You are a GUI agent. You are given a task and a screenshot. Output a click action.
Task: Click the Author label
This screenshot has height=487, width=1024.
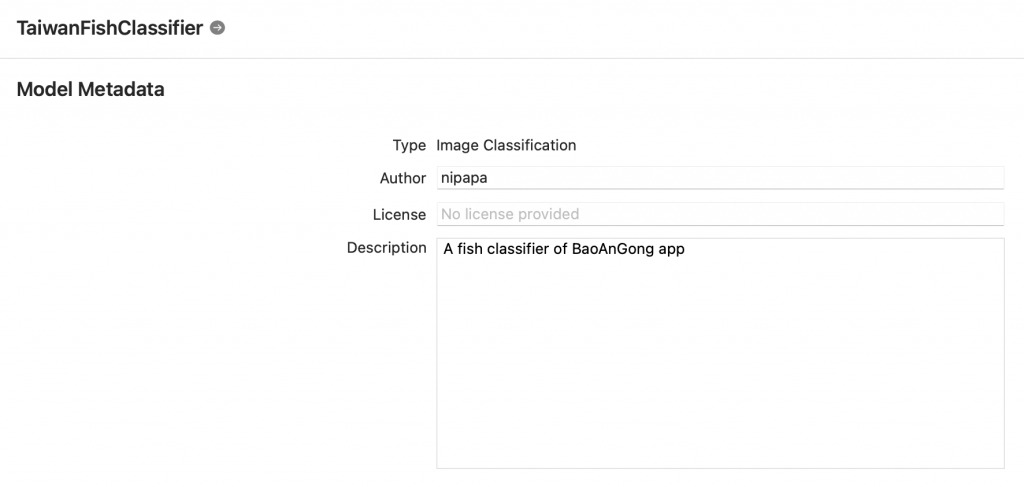(x=403, y=178)
